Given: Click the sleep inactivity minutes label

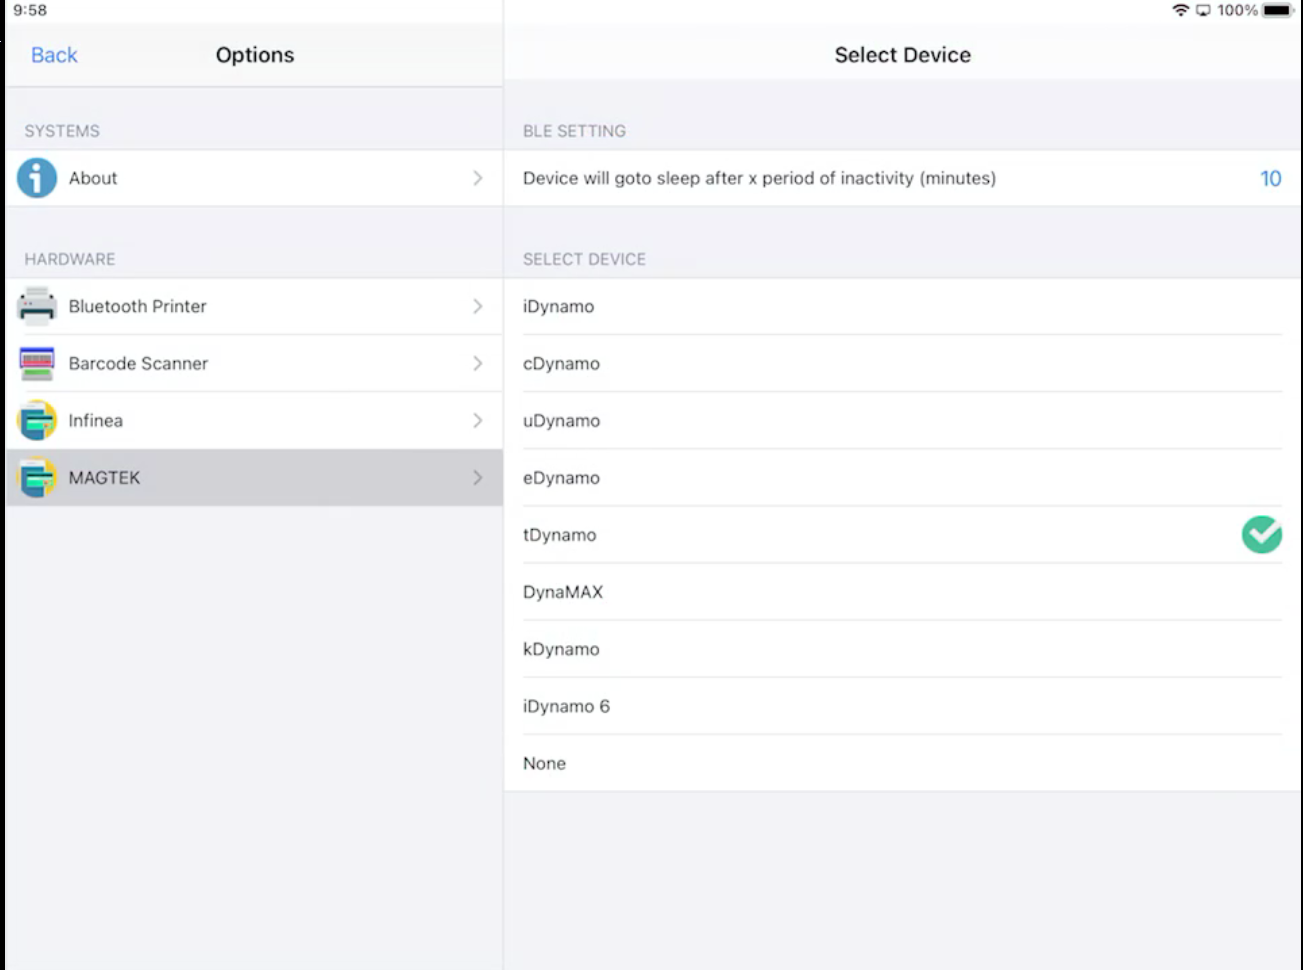Looking at the screenshot, I should tap(759, 178).
